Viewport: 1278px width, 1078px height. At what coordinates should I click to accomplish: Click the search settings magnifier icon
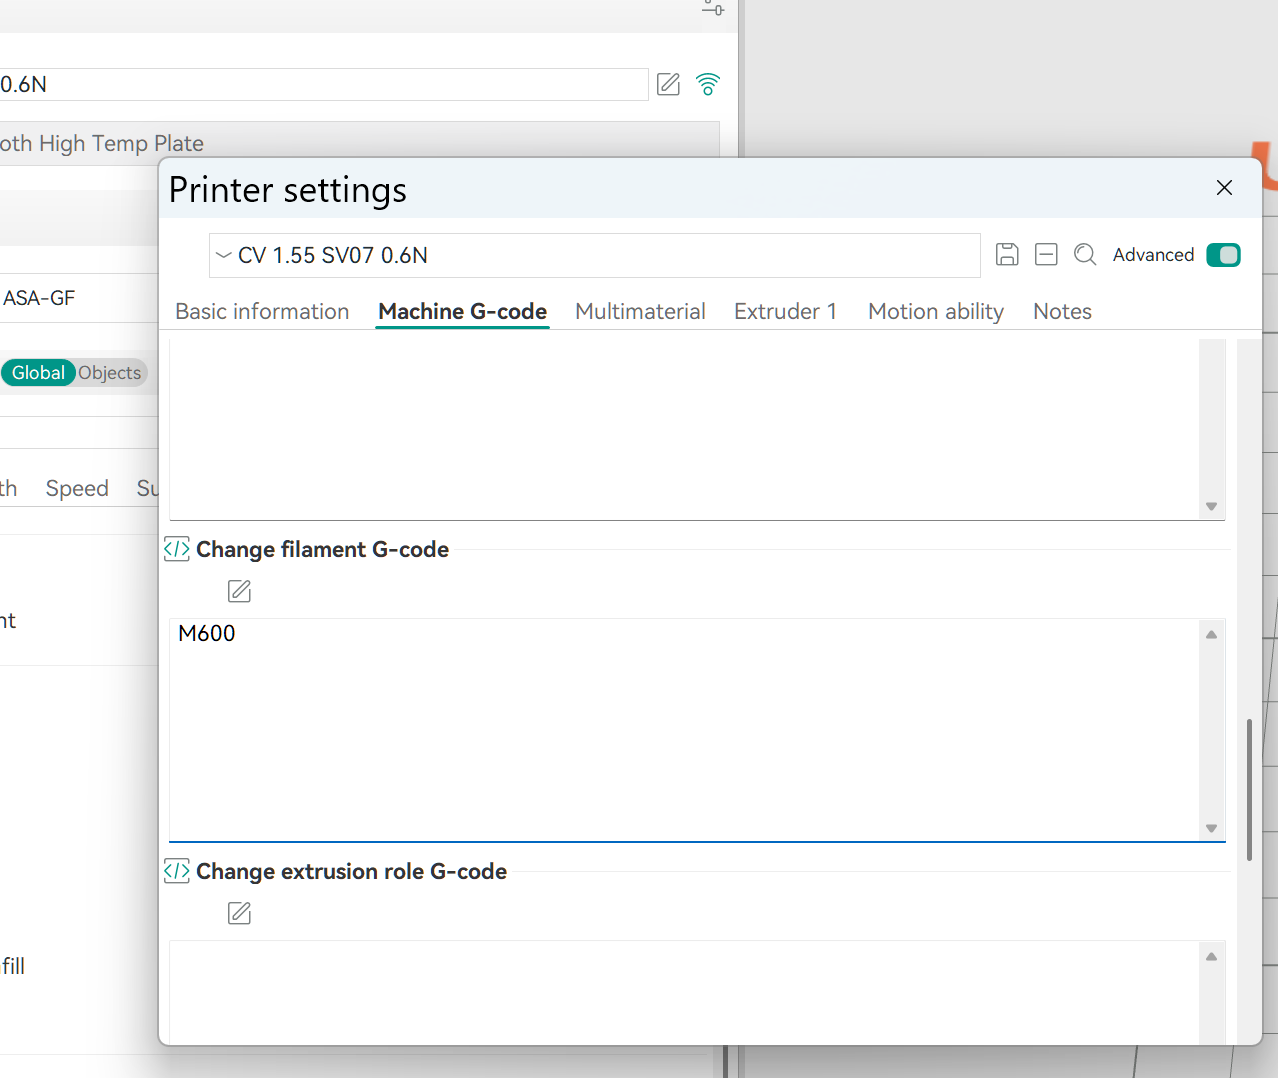[1085, 255]
